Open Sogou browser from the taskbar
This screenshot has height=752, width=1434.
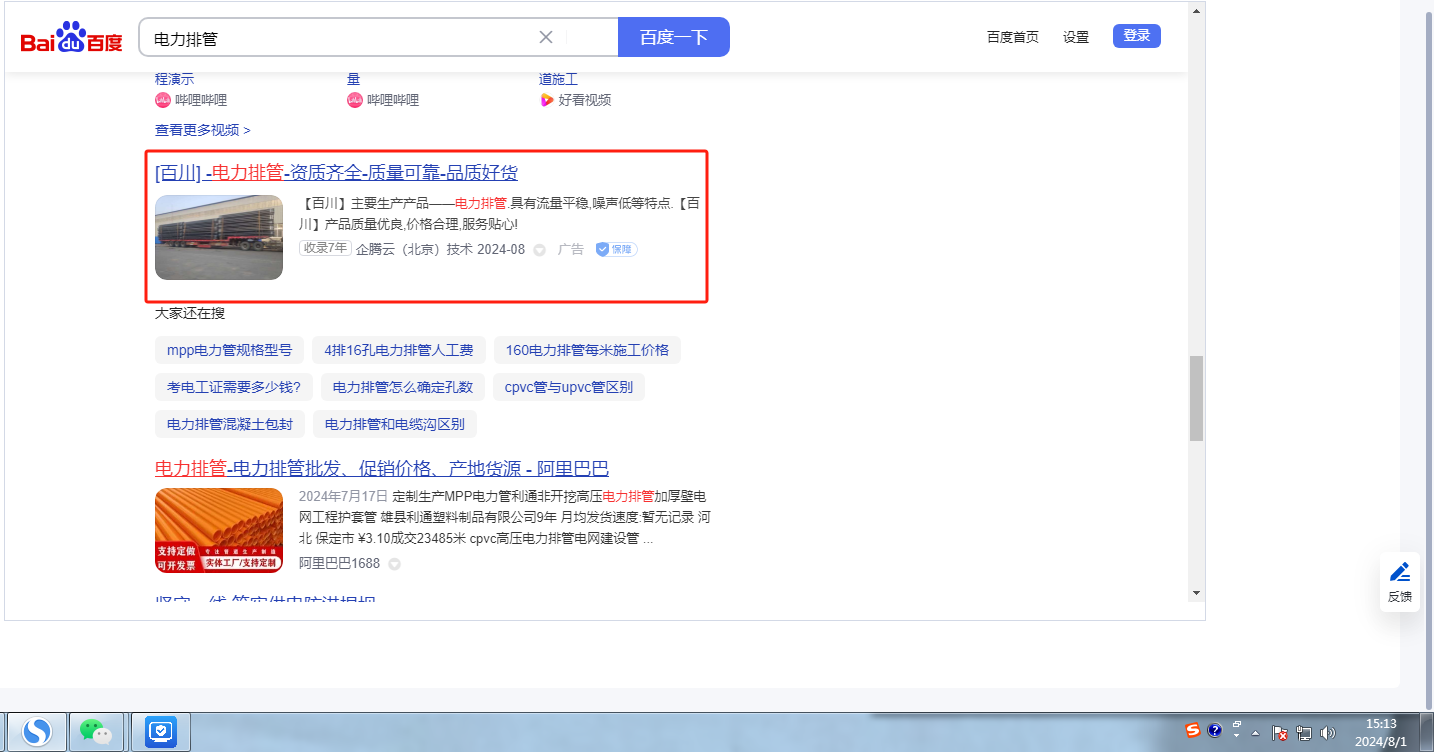(37, 733)
